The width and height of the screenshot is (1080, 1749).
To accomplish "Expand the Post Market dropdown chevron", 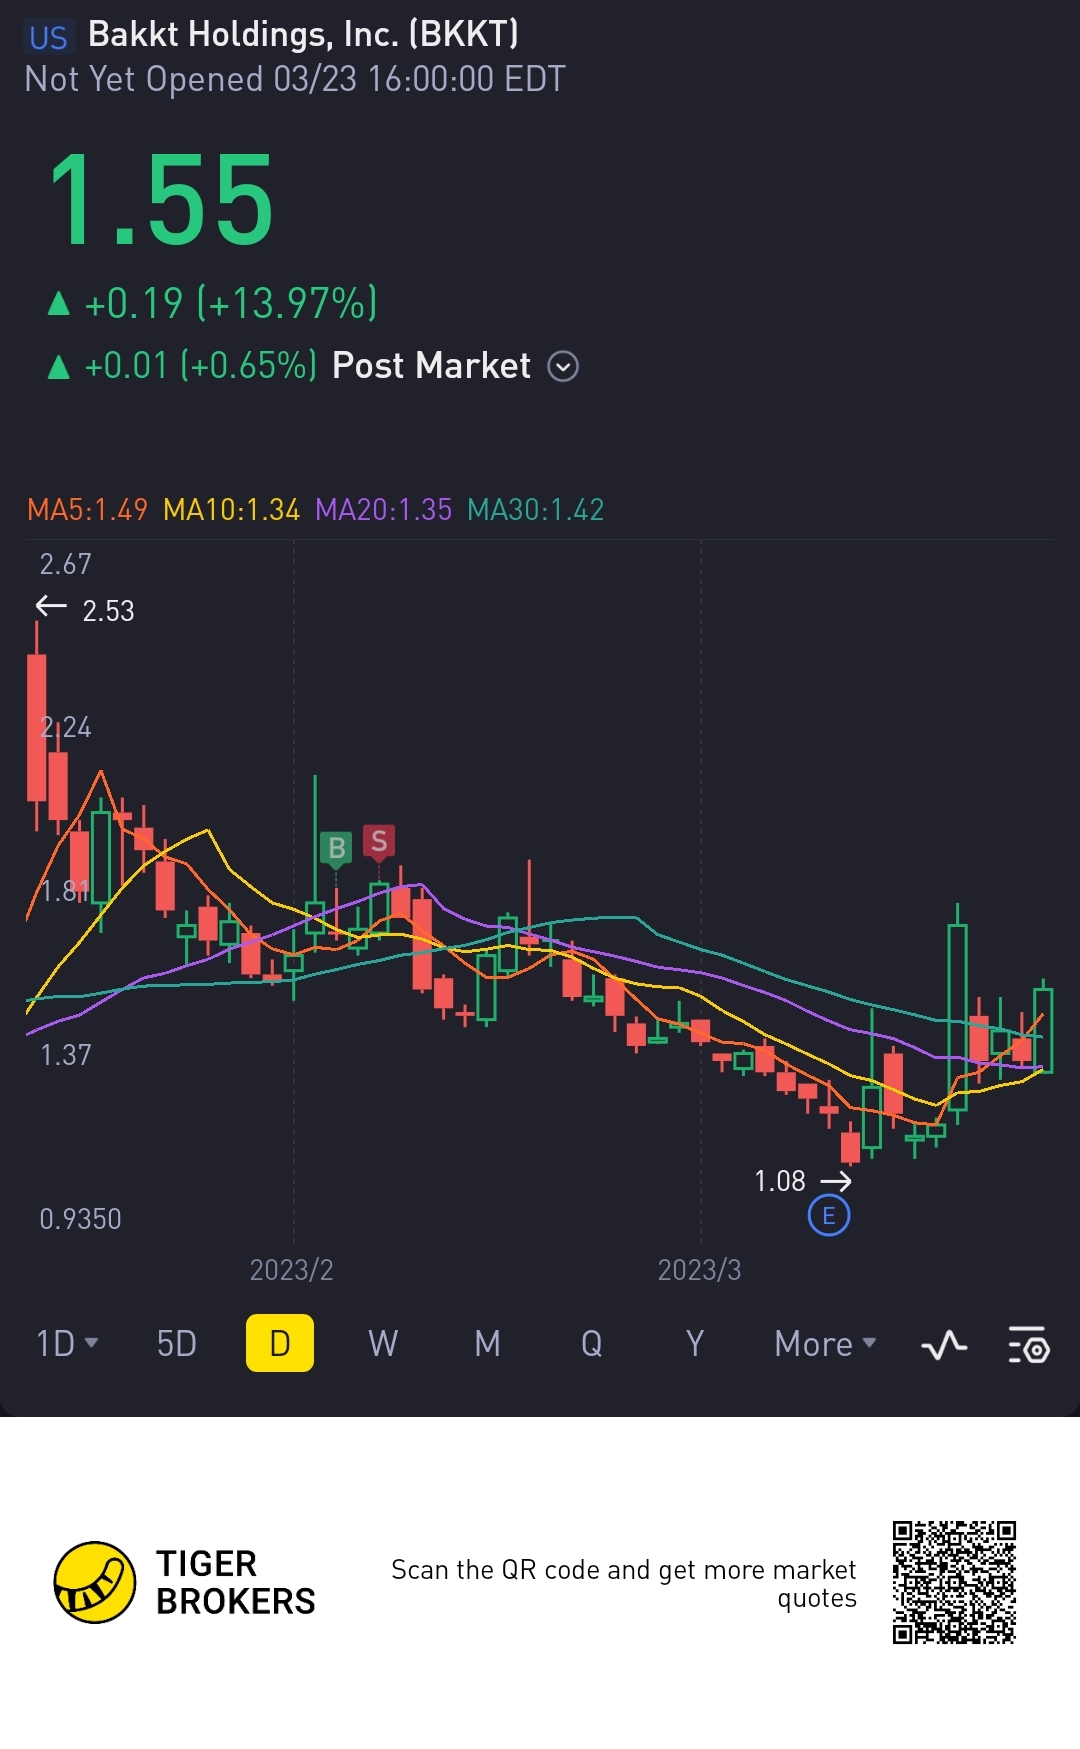I will (x=563, y=367).
